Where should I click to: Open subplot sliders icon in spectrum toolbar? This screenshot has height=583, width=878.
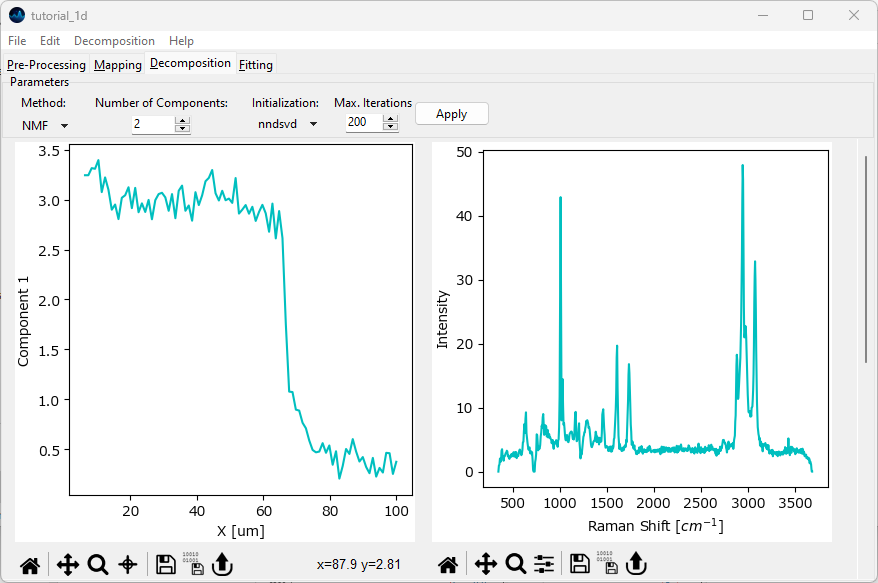[x=544, y=565]
